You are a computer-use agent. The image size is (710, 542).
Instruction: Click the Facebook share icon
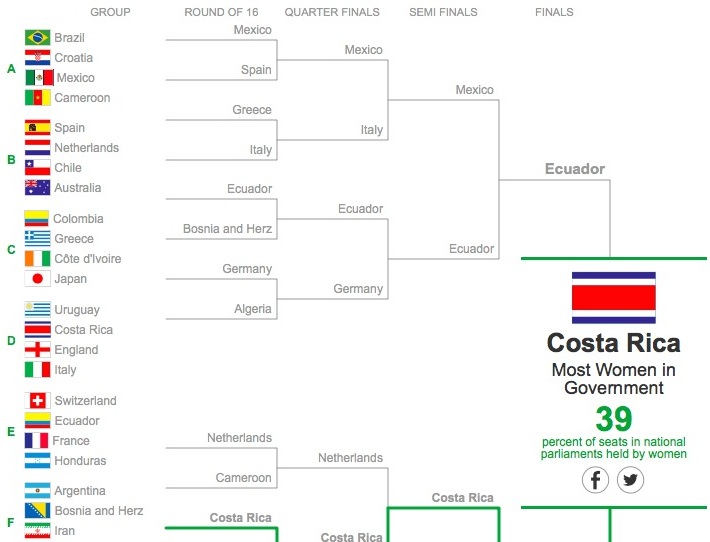596,480
